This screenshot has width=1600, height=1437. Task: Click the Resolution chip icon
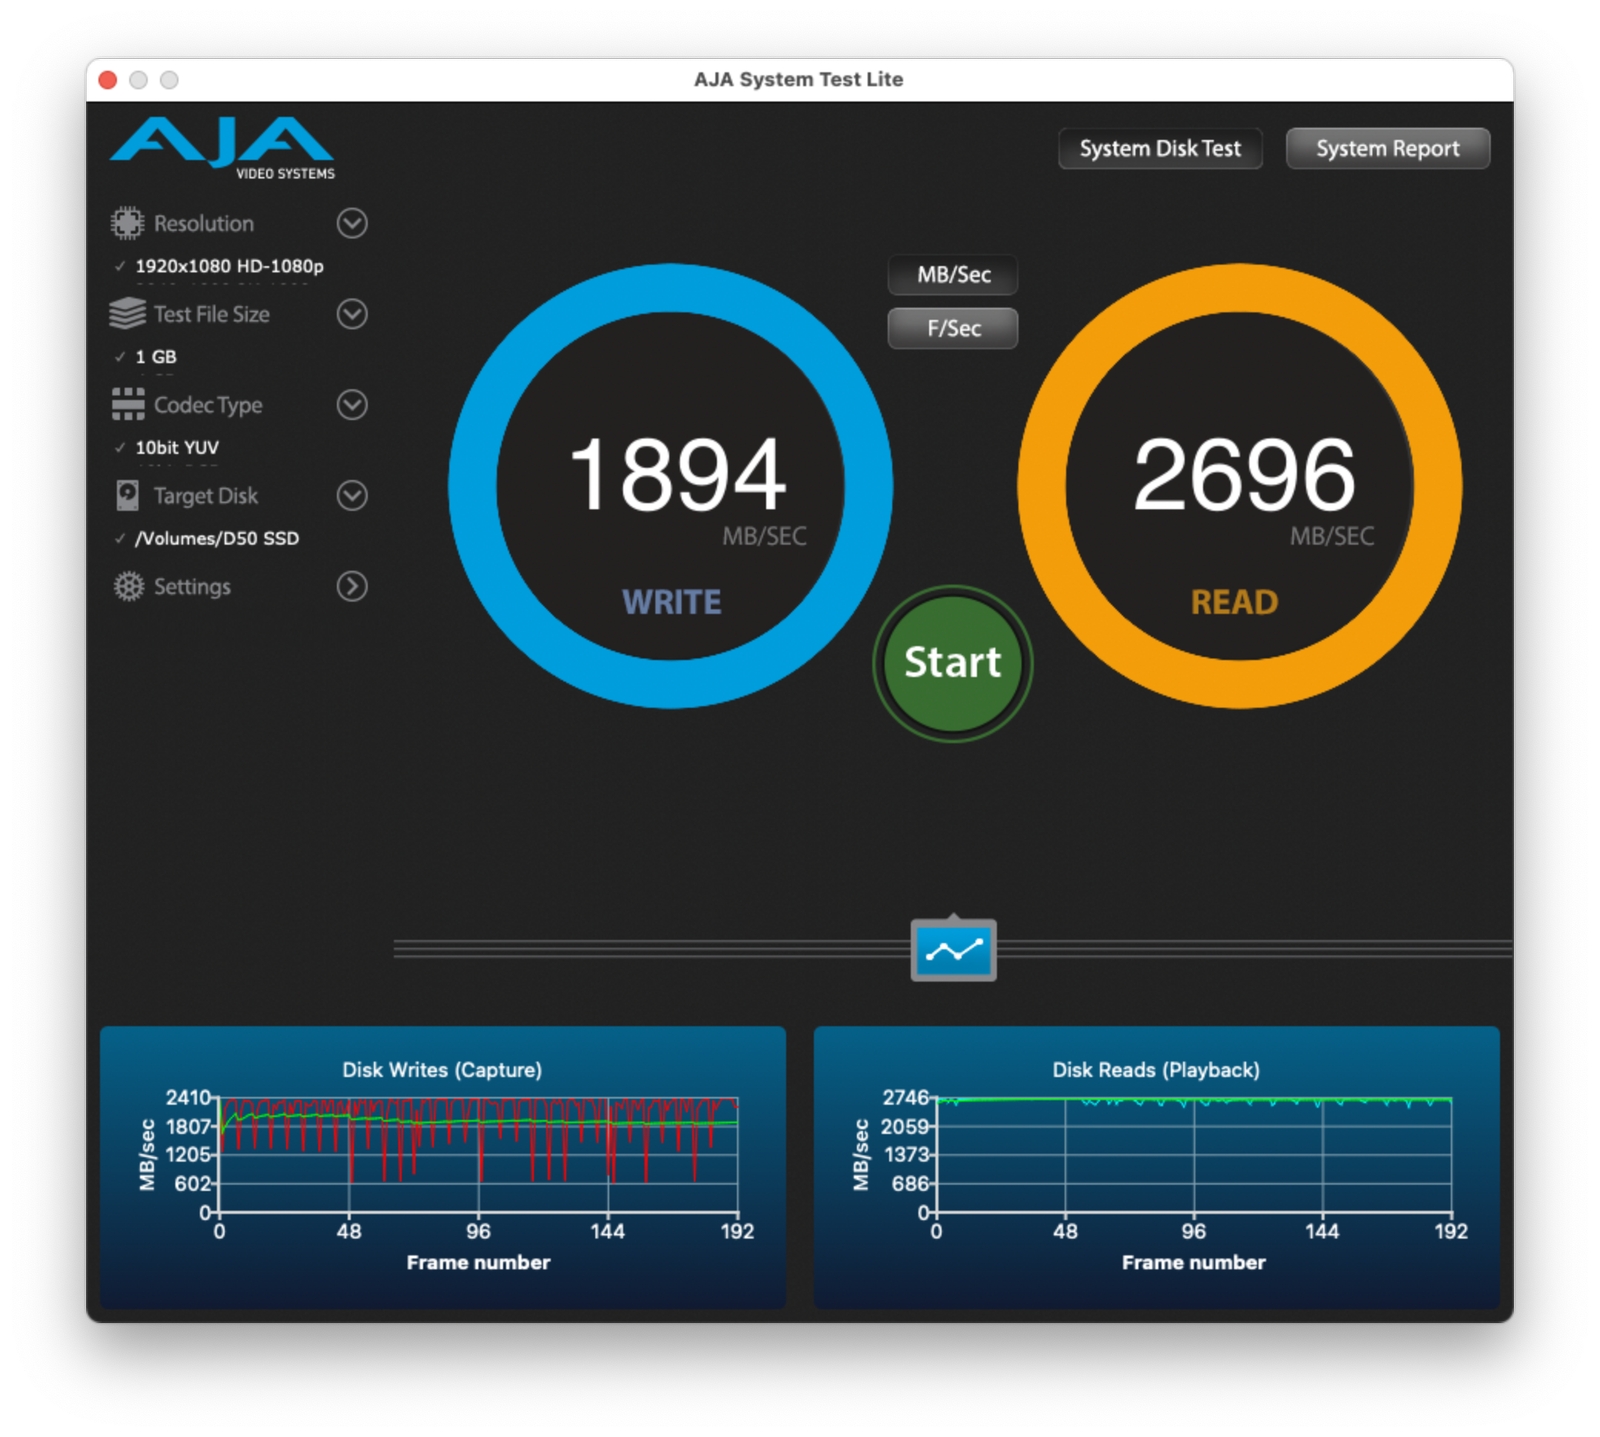(127, 223)
